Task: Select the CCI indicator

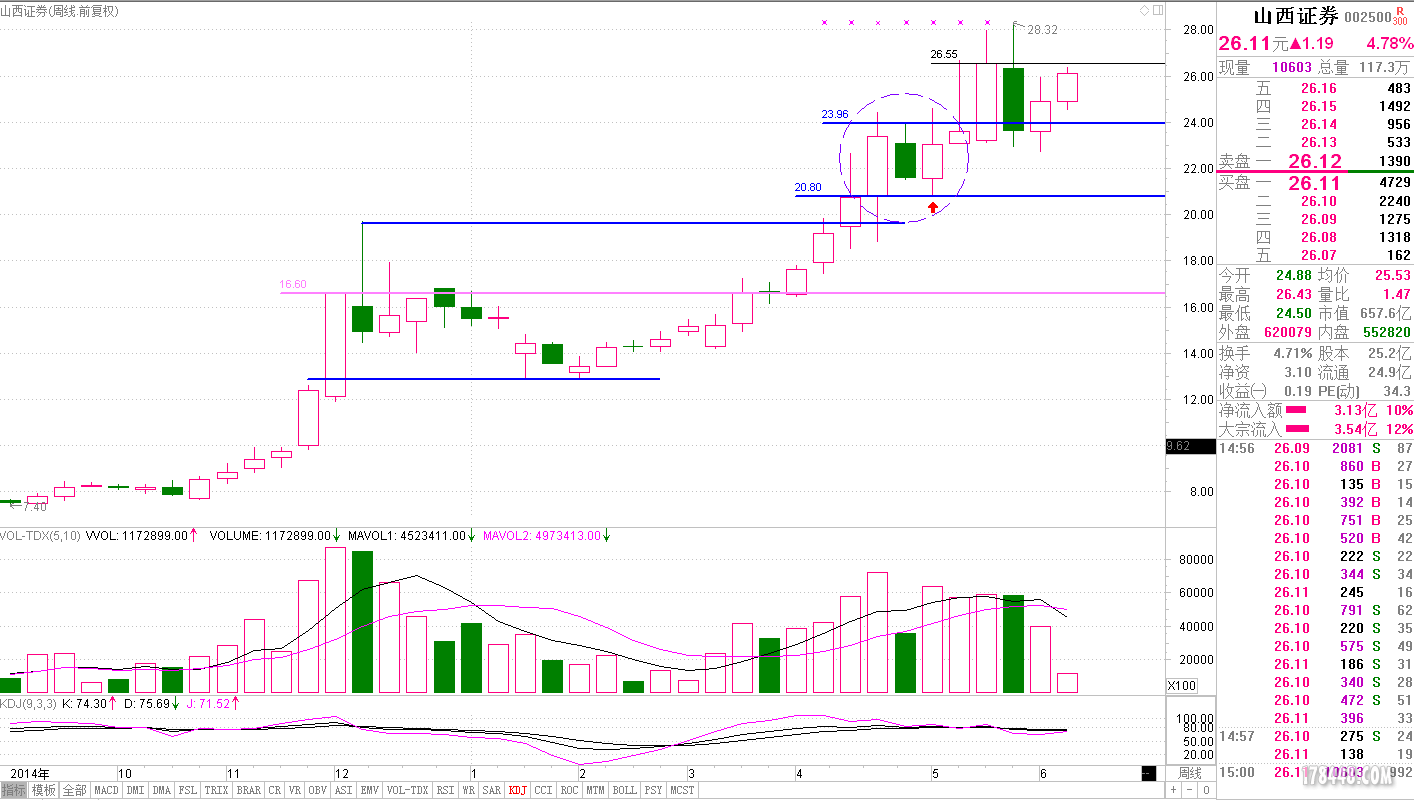Action: (543, 790)
